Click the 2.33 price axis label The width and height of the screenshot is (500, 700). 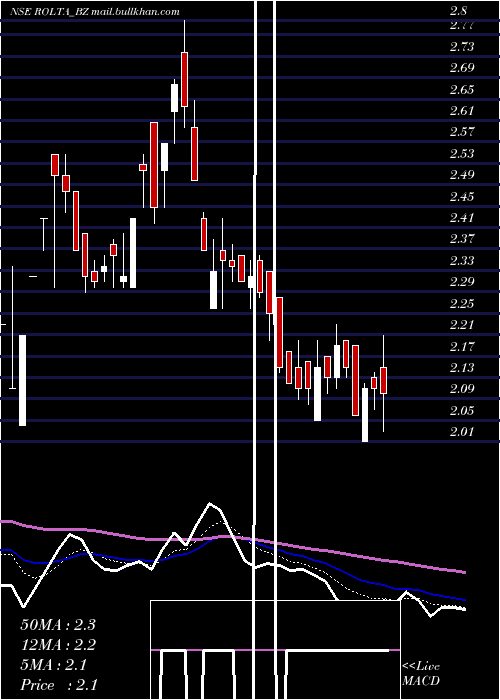pos(462,260)
